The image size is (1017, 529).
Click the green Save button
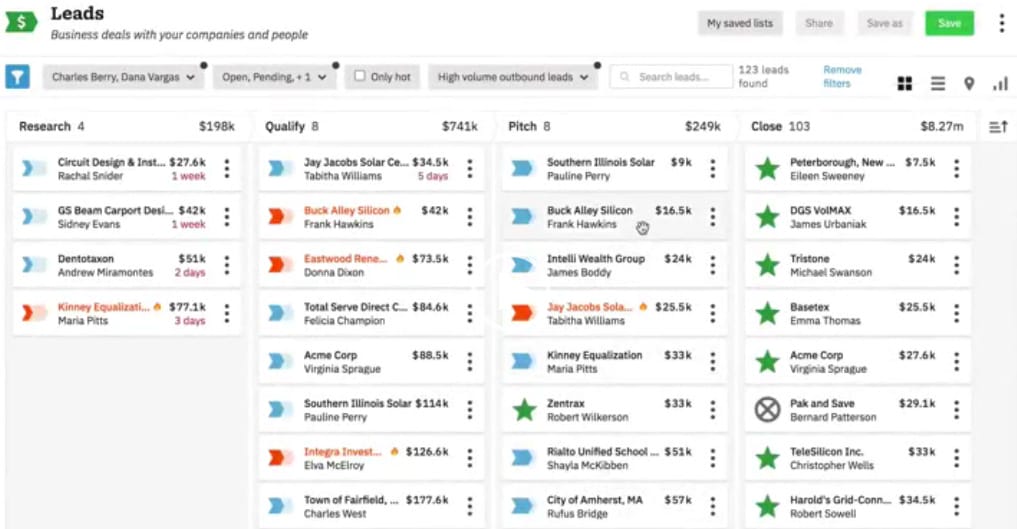949,24
